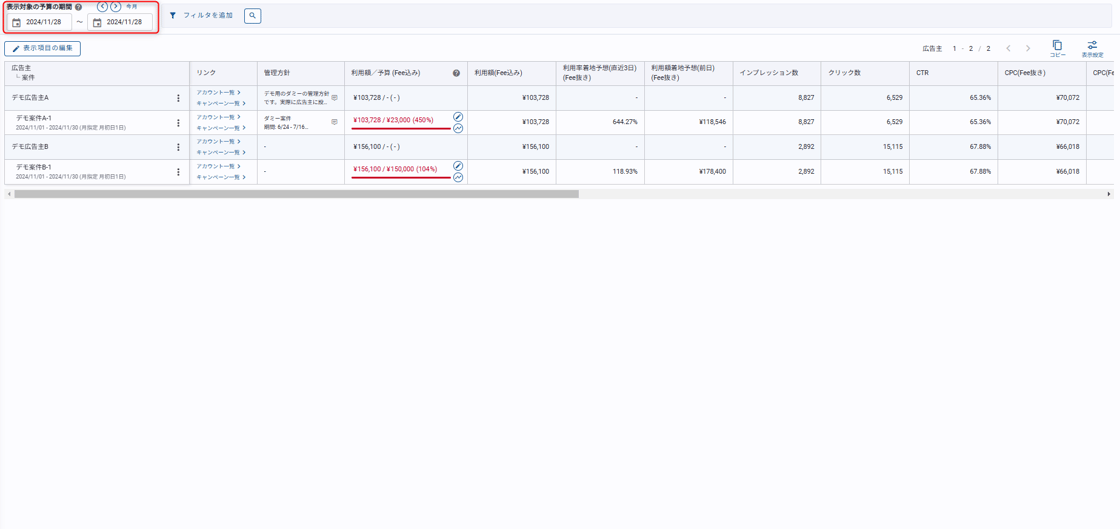Open キャンペーン一覧 link for デモ広告主B

220,153
